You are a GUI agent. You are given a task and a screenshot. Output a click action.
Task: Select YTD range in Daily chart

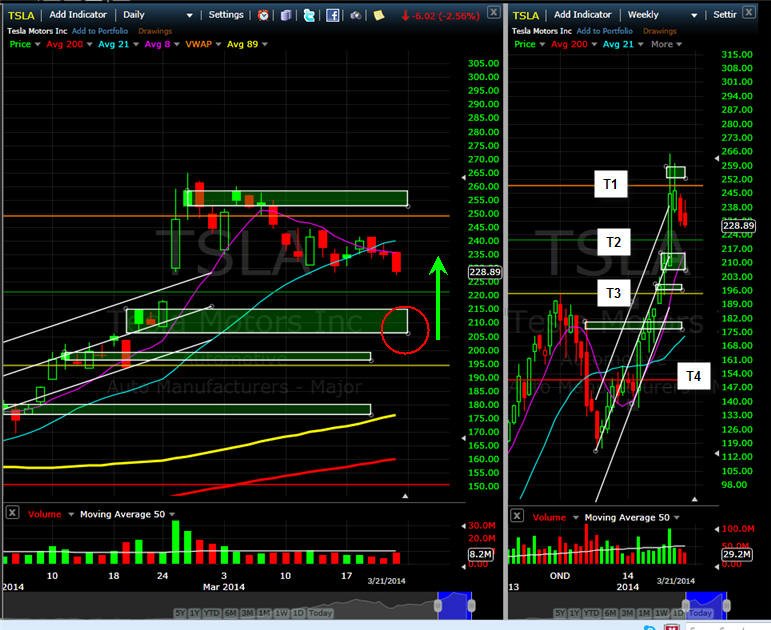(x=212, y=613)
